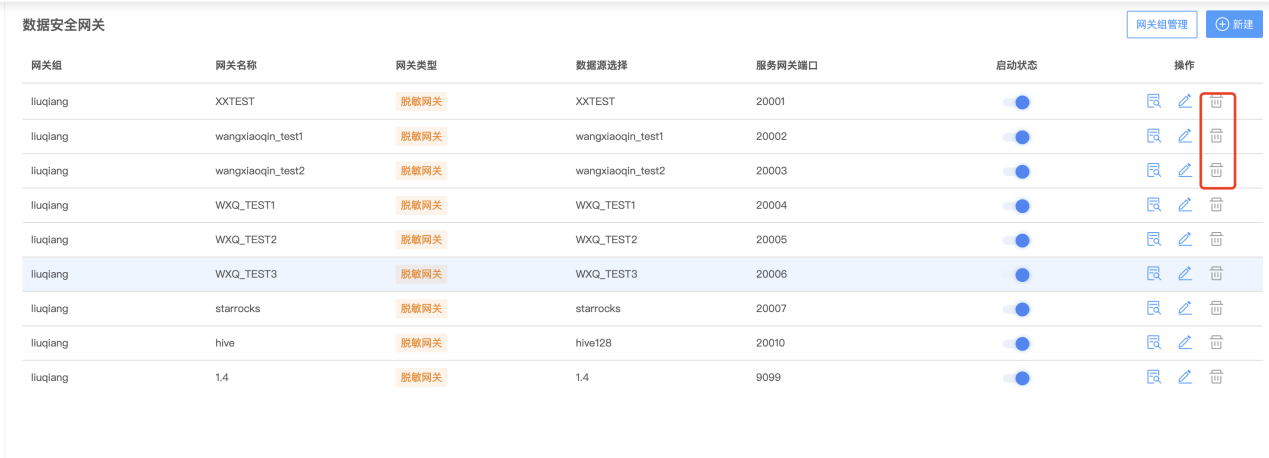This screenshot has width=1269, height=458.
Task: Select the 服务网关端口 column header
Action: click(787, 66)
